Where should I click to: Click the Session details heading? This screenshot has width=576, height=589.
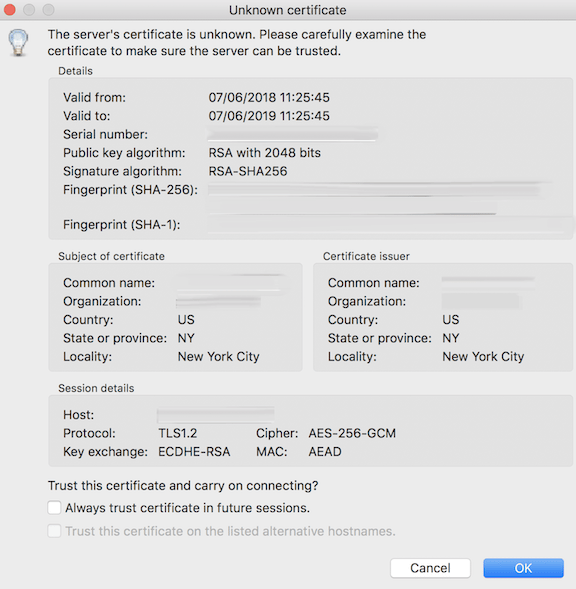[96, 388]
